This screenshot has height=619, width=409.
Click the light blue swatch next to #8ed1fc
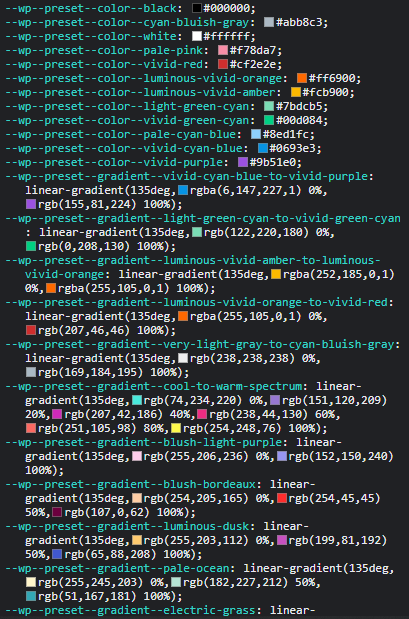256,135
